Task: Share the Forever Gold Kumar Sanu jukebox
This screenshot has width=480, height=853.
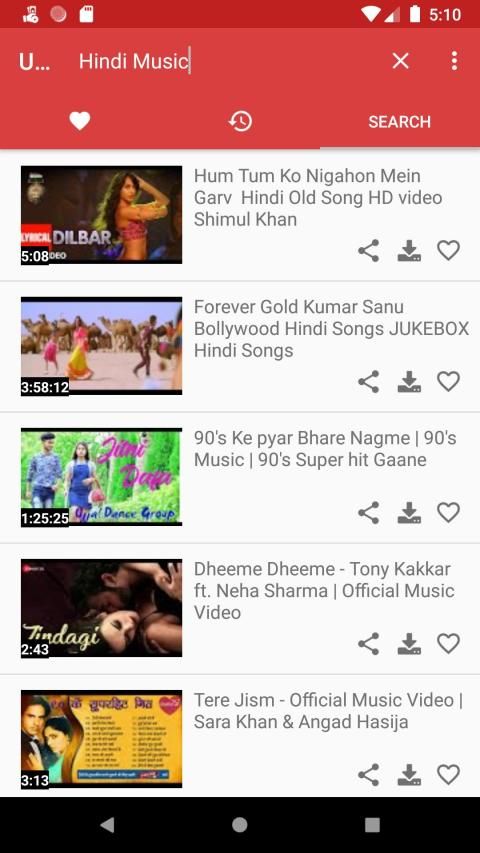Action: 368,382
